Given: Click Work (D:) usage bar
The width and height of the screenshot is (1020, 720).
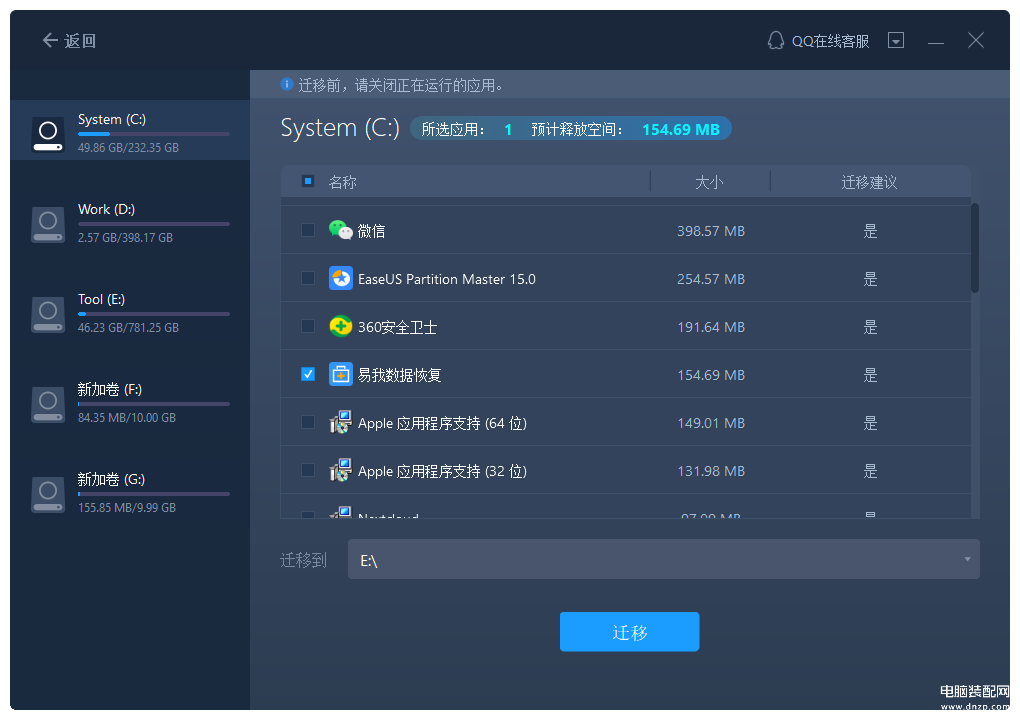Looking at the screenshot, I should [154, 224].
